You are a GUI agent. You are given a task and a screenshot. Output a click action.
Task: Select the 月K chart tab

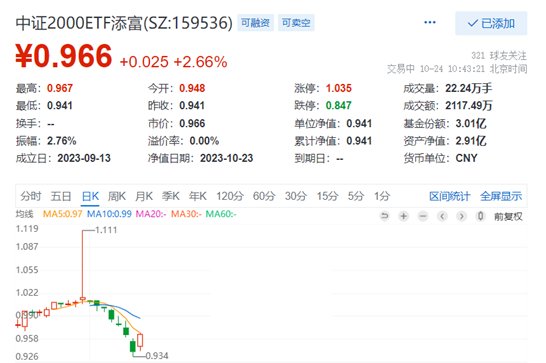(144, 196)
